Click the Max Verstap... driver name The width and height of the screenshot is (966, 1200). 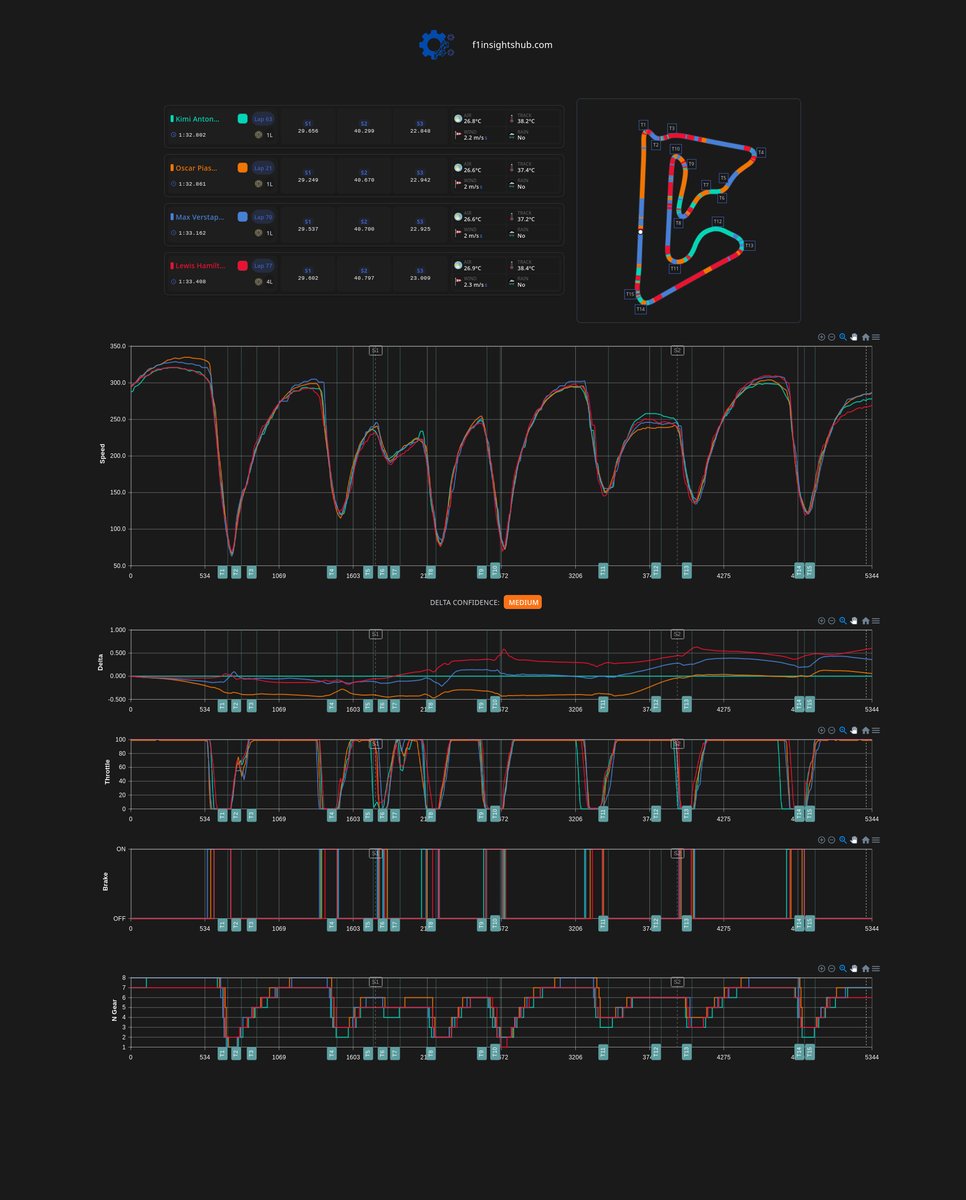200,217
